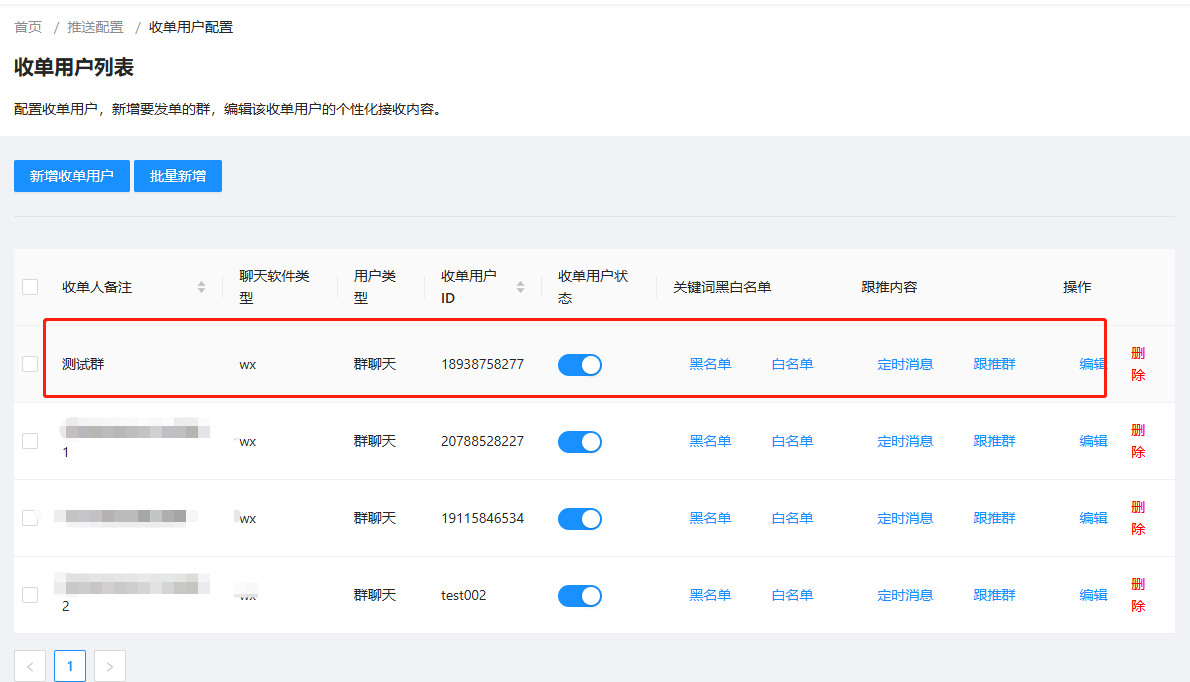Toggle status switch for 测试群 row
The height and width of the screenshot is (682, 1190).
580,365
